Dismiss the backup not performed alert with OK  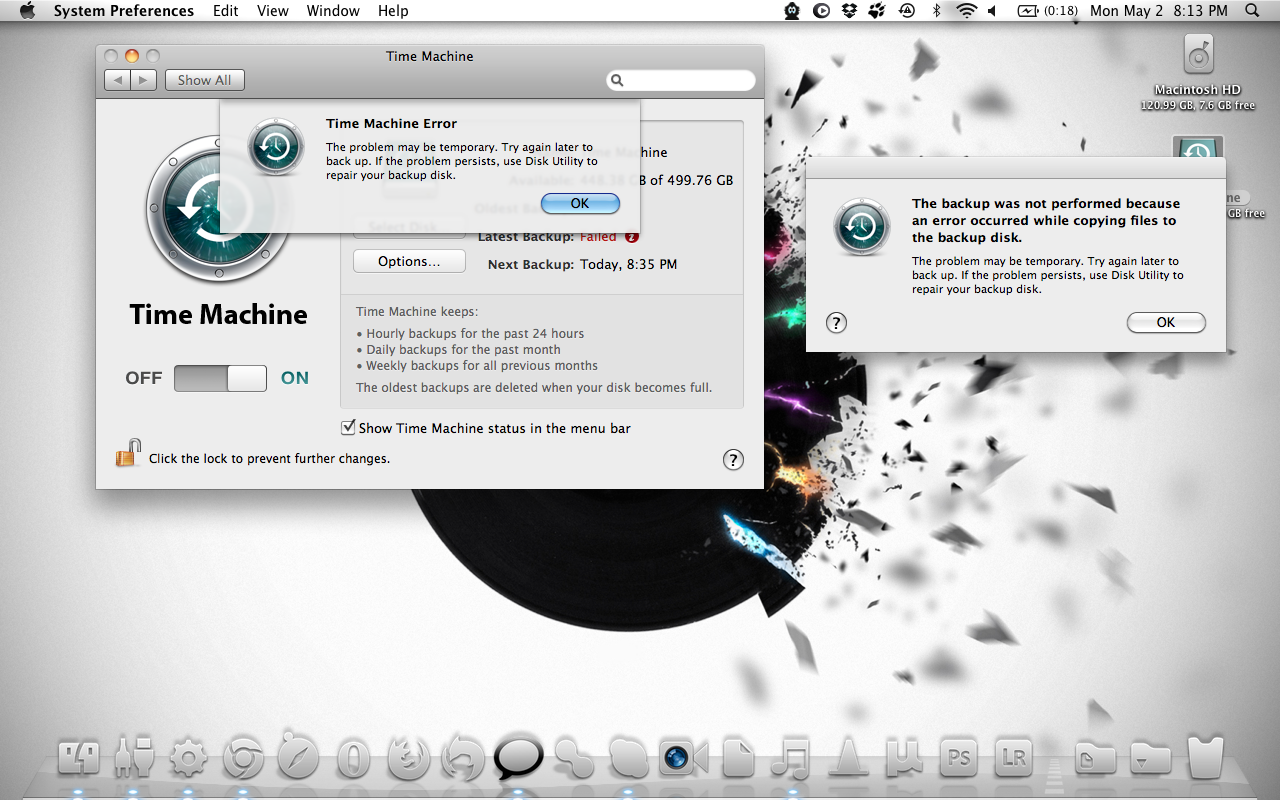[1166, 322]
